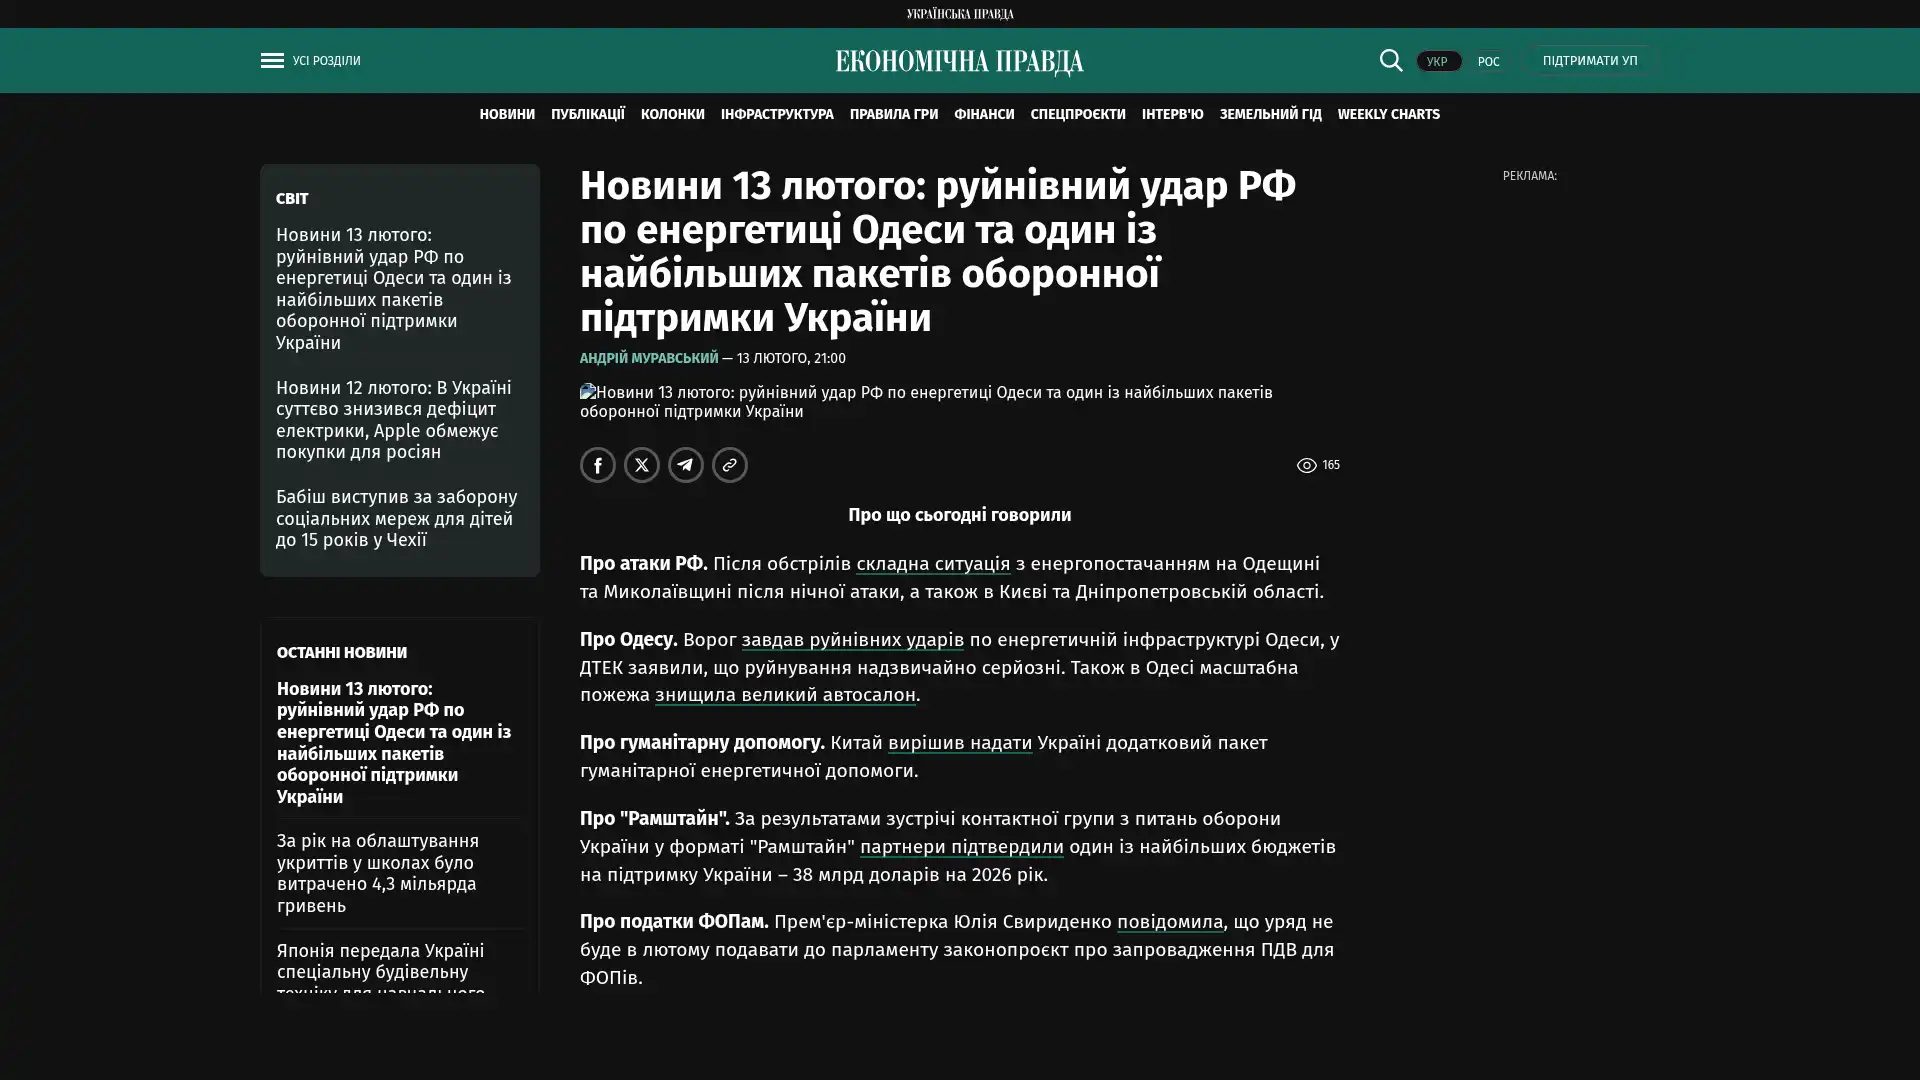
Task: Click the Ukrainska Pravda top logo
Action: pos(959,13)
